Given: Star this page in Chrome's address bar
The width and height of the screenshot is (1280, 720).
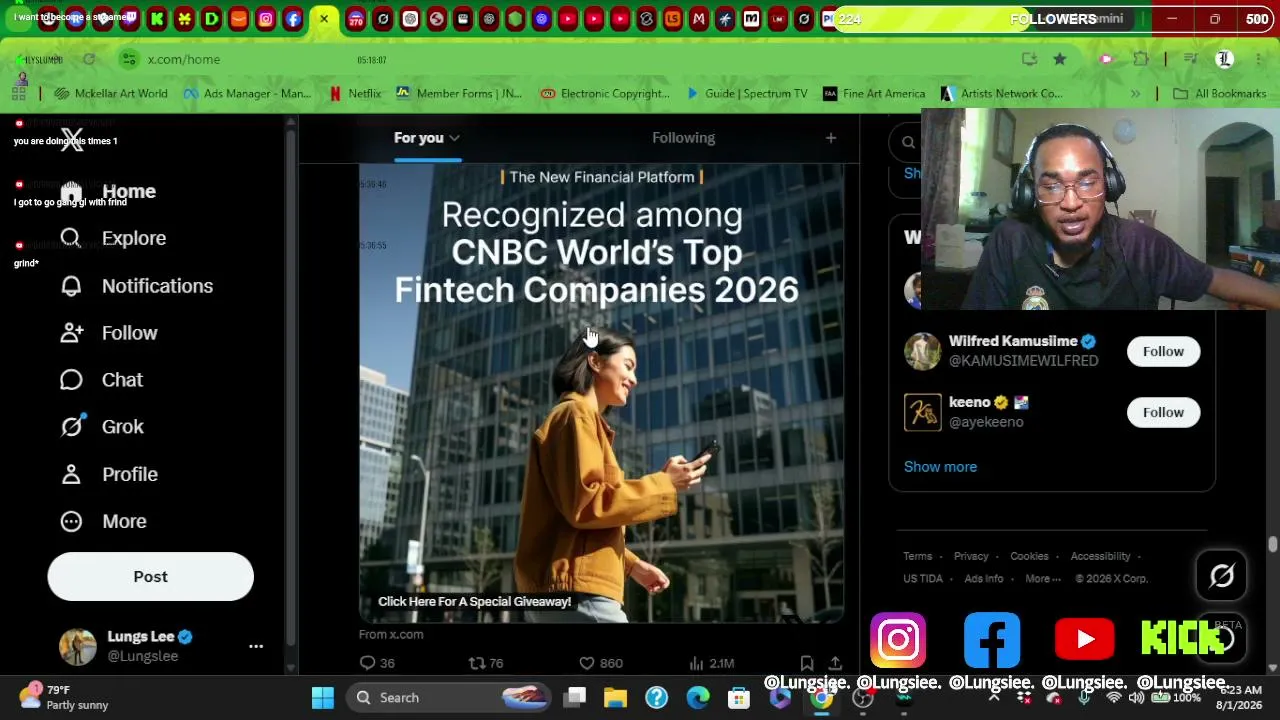Looking at the screenshot, I should (x=1060, y=59).
